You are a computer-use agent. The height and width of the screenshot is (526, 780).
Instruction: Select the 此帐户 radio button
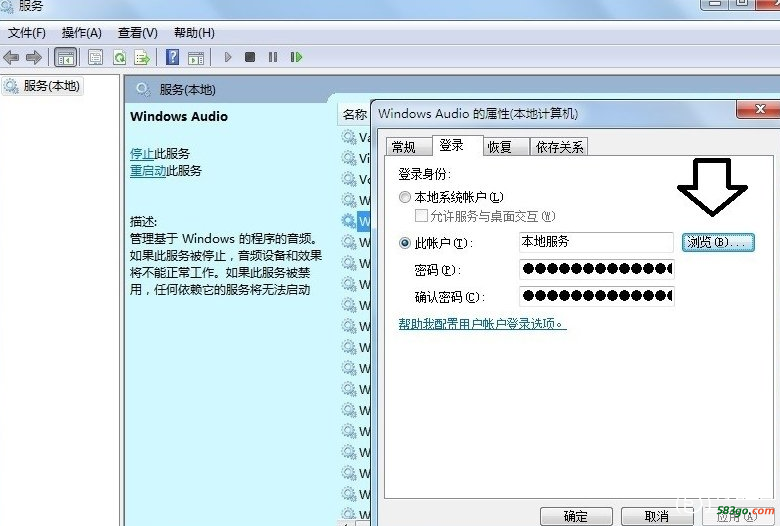tap(405, 243)
